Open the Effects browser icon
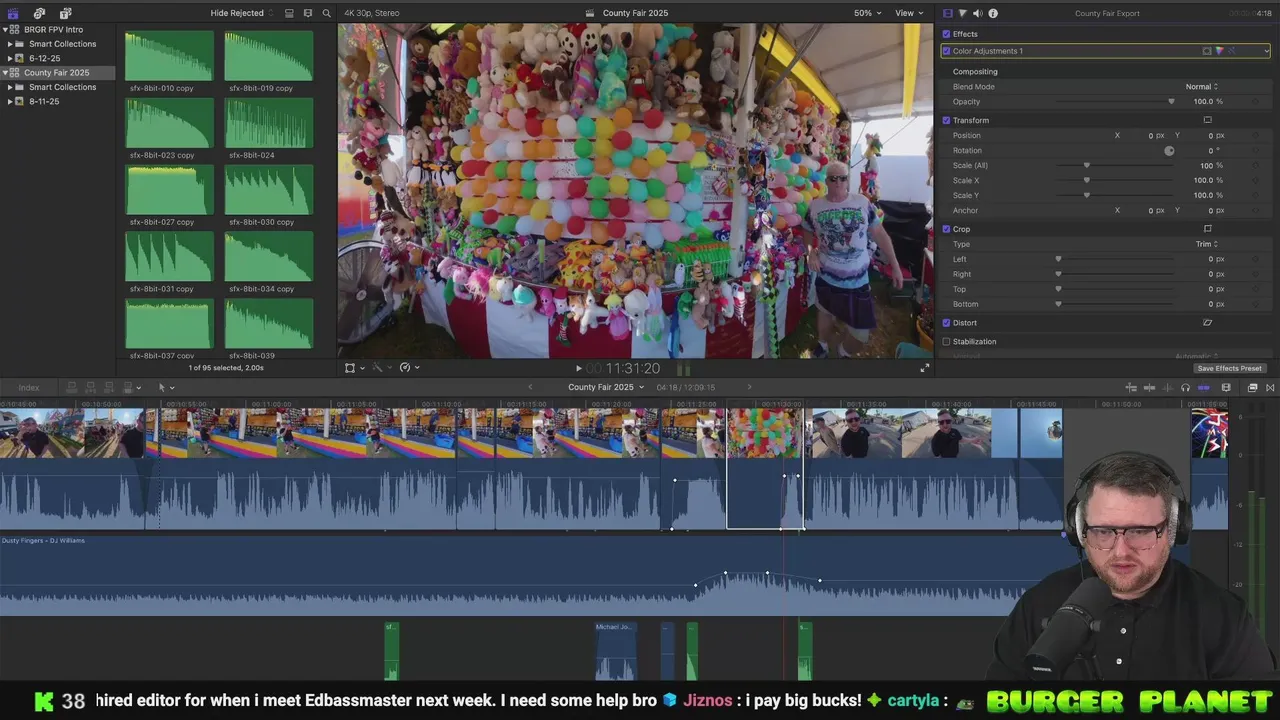This screenshot has width=1280, height=720. click(x=1253, y=387)
